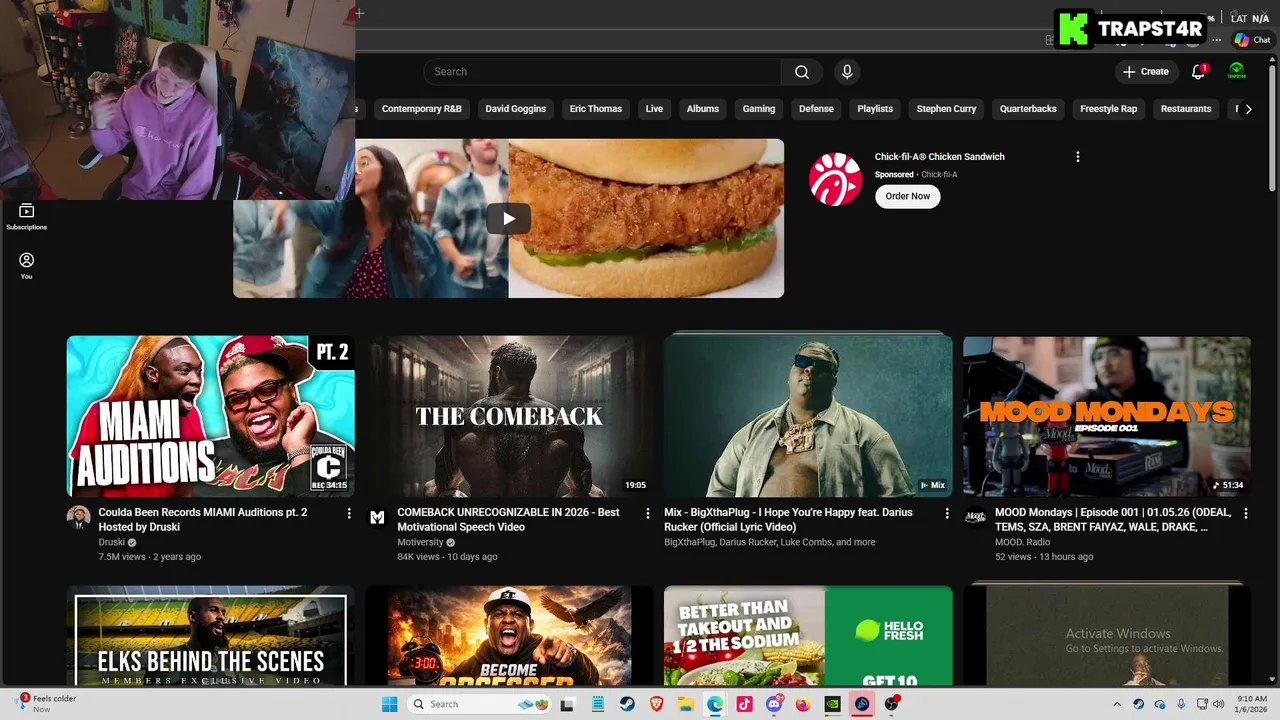Open options menu for Chick-fil-A ad
Screen dimensions: 1280x720
tap(1077, 157)
